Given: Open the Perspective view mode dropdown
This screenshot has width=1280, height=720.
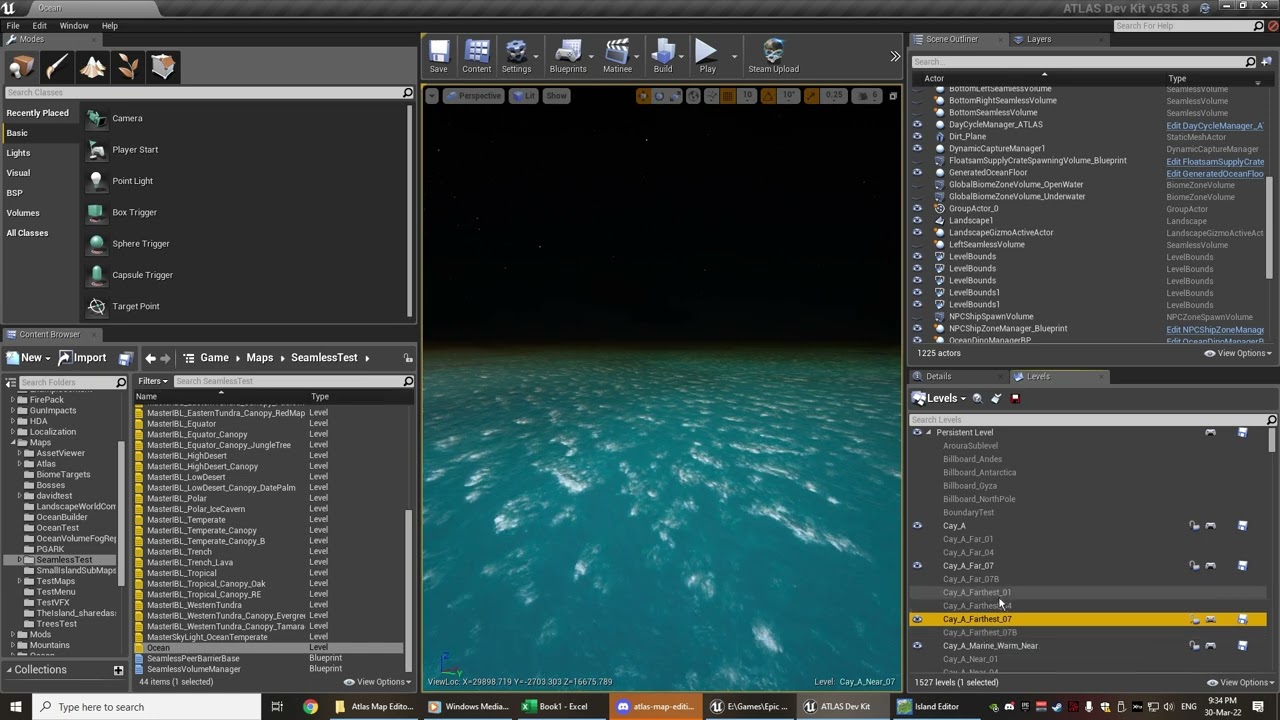Looking at the screenshot, I should (x=473, y=96).
